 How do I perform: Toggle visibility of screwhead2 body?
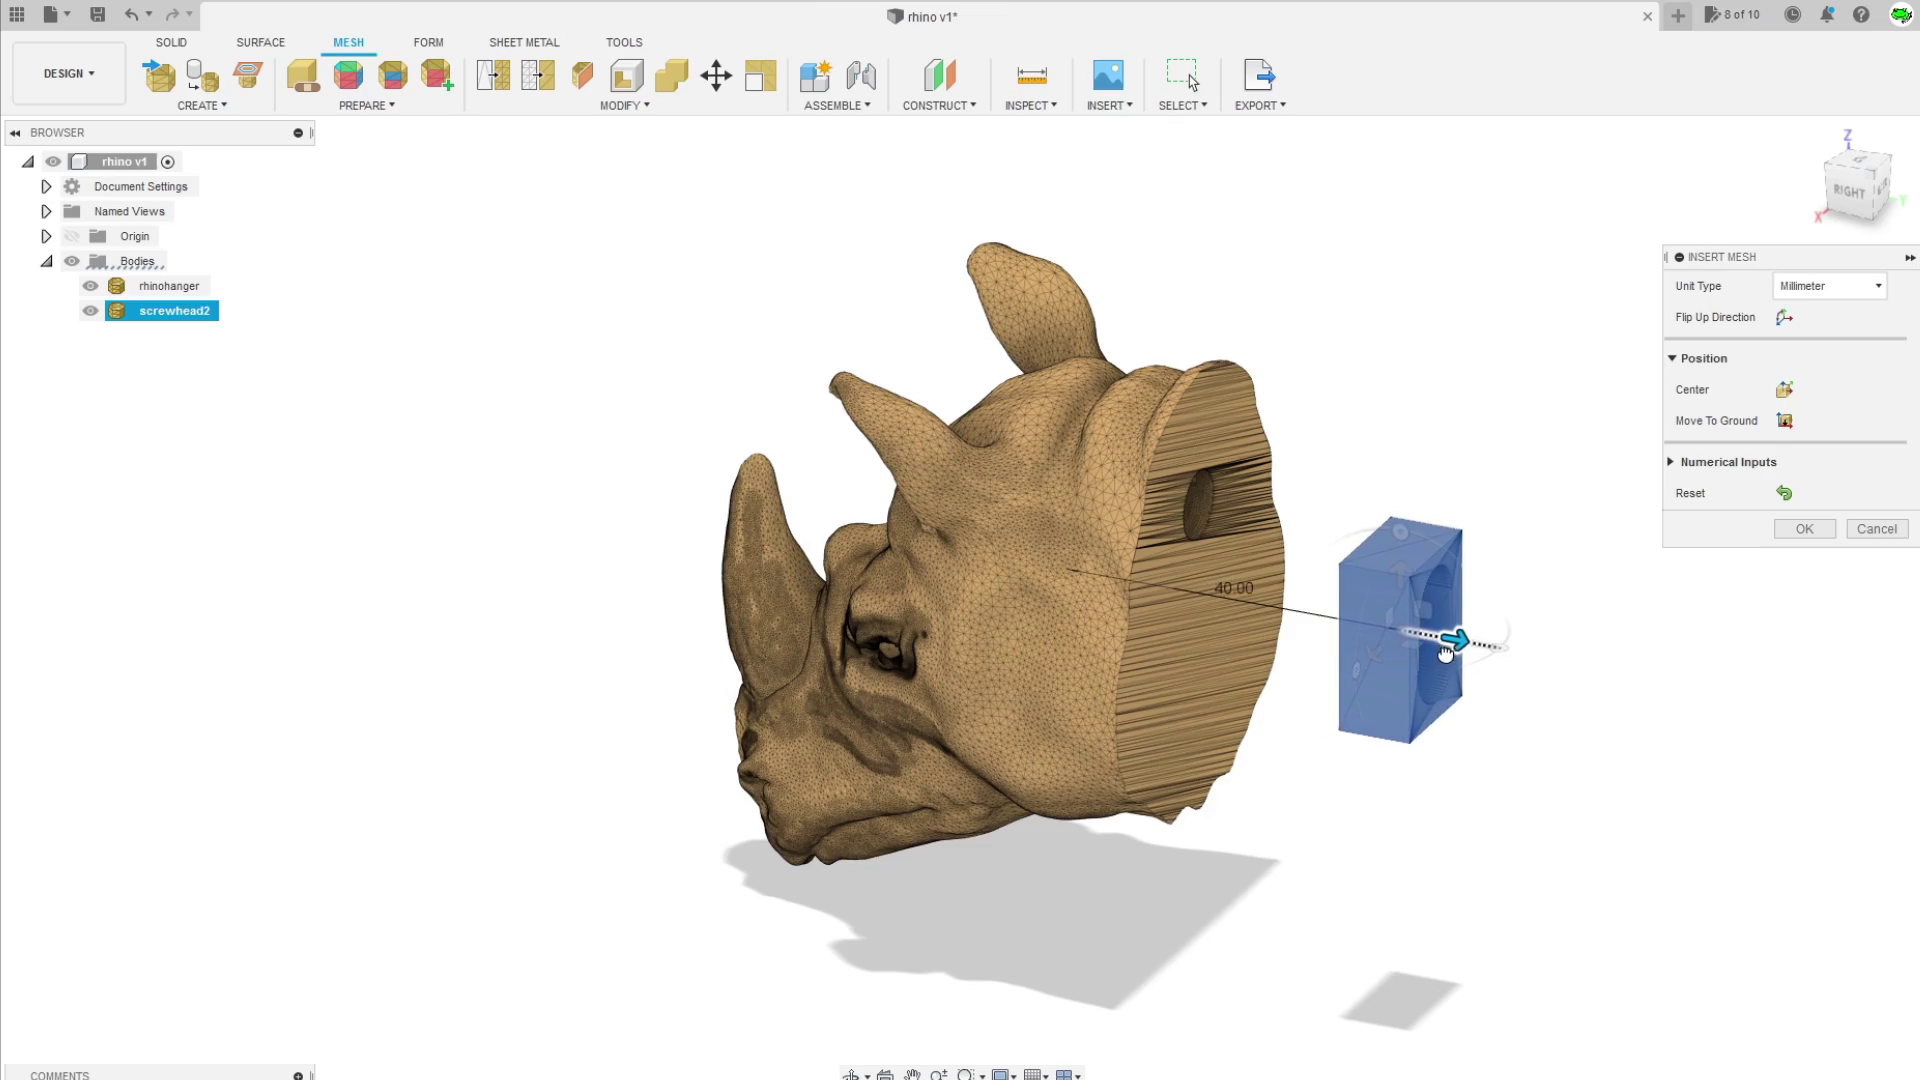[91, 310]
